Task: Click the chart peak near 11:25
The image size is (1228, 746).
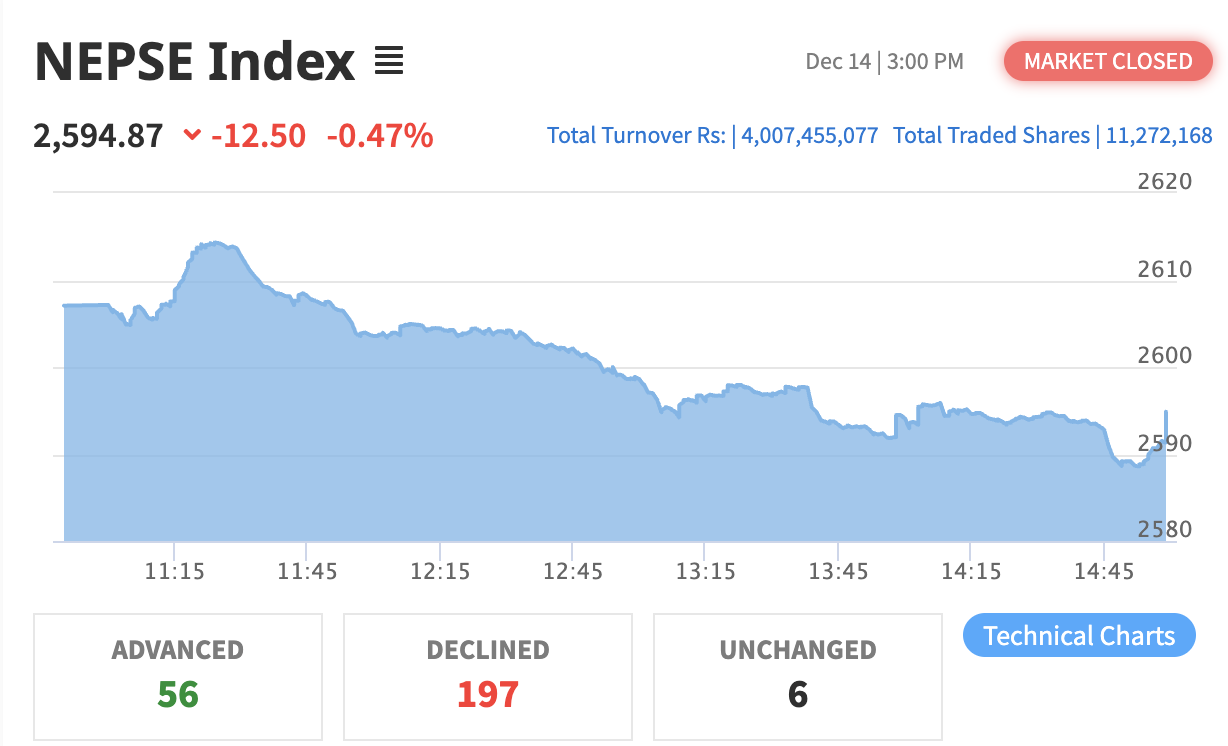Action: [x=215, y=243]
